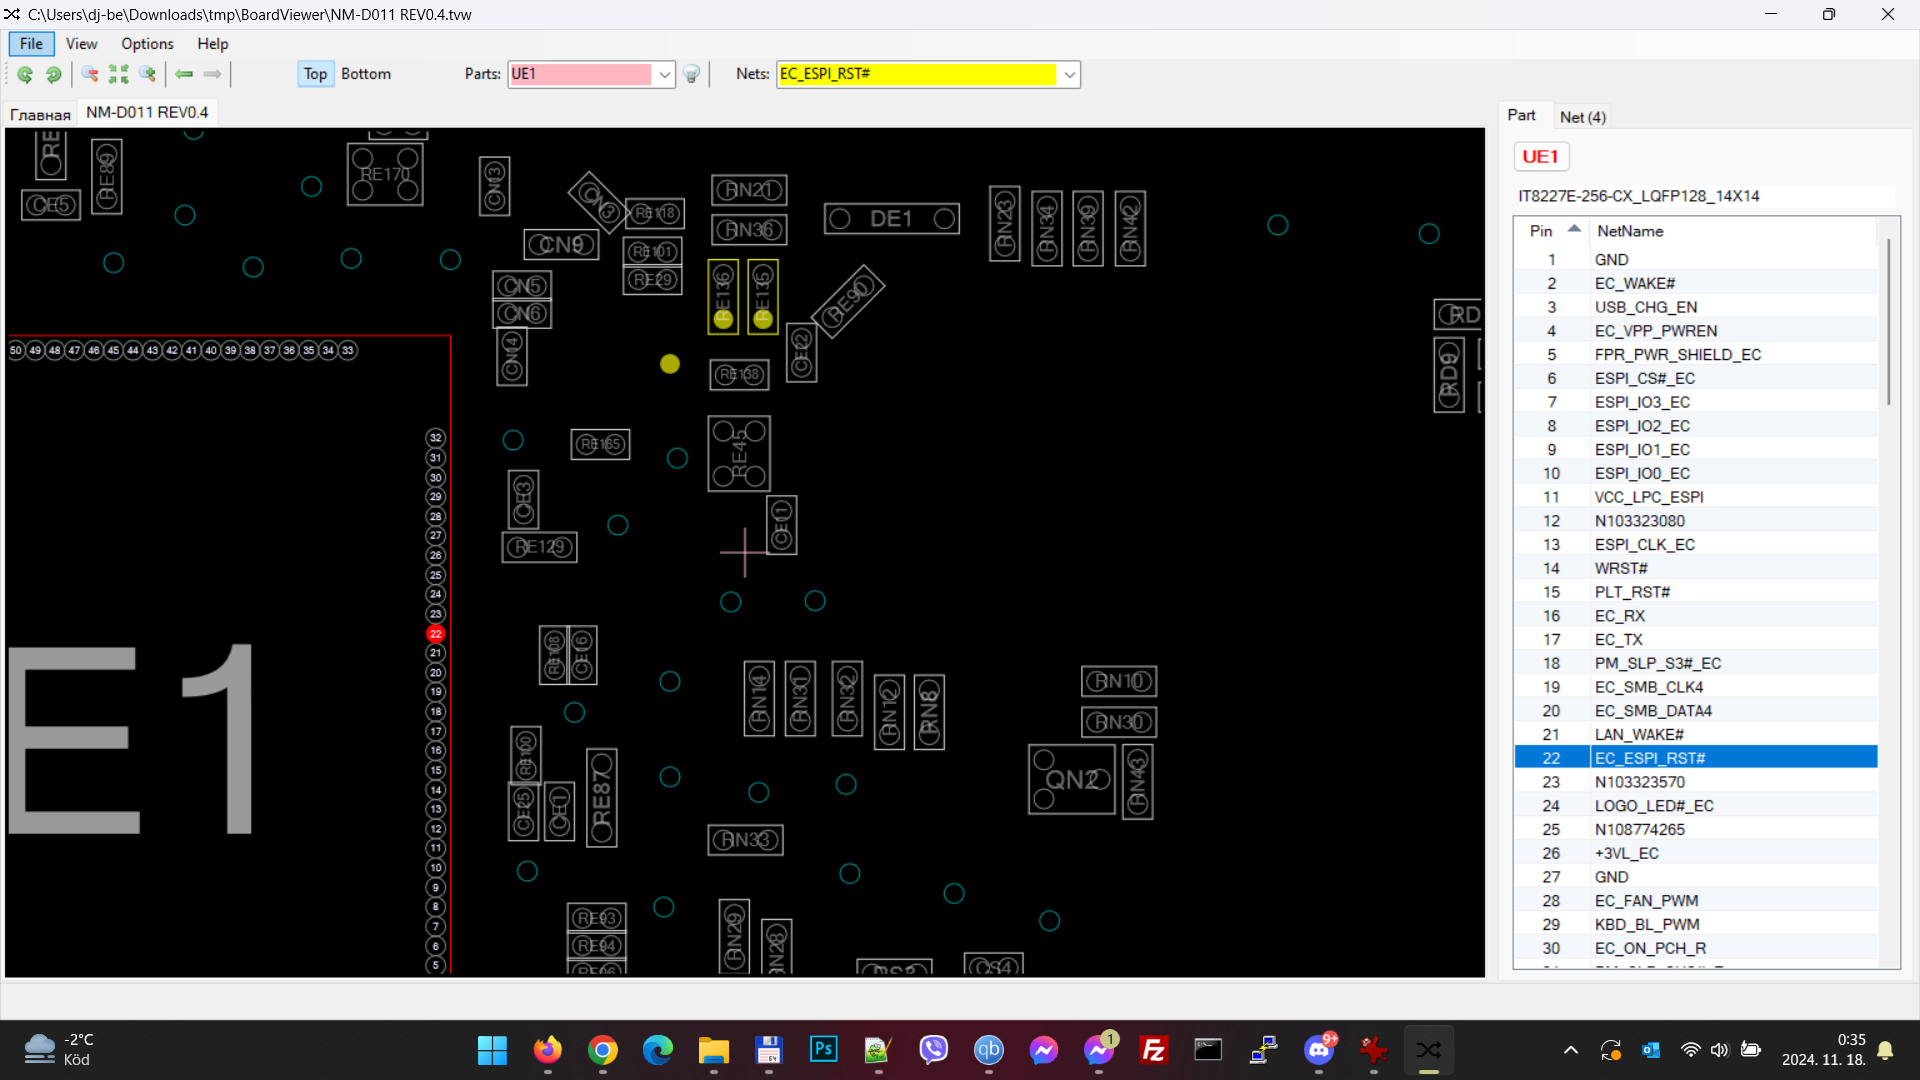Switch board view to Top side
Screen dimensions: 1920x1080
315,74
